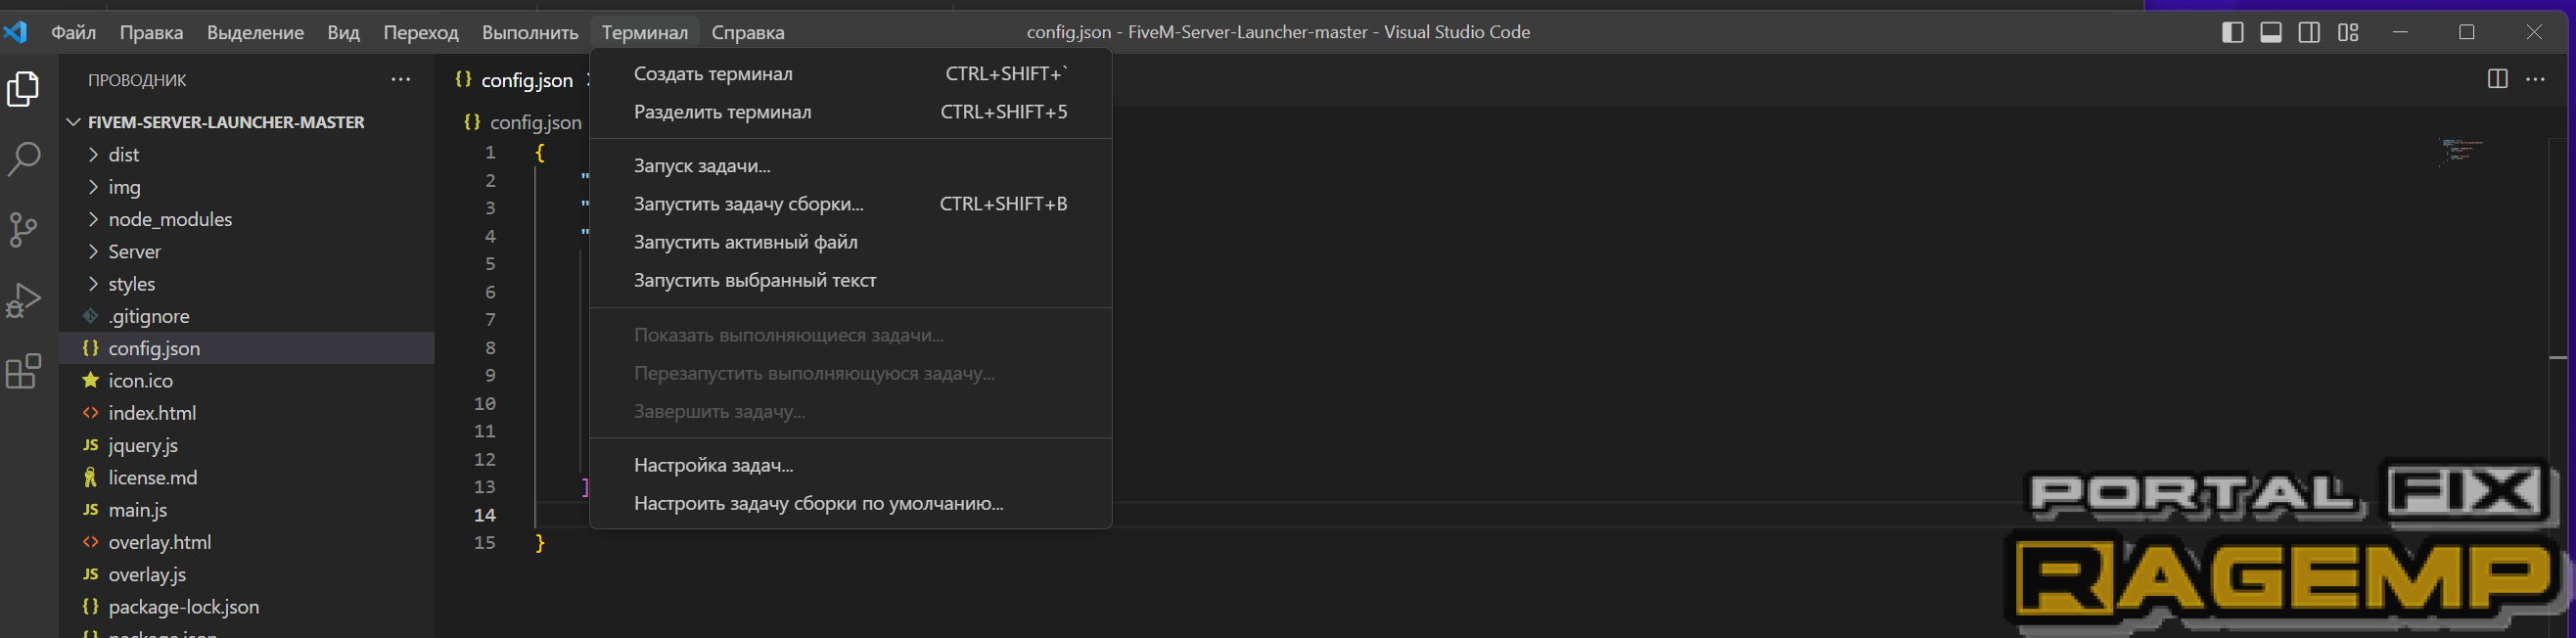Choose Разделить терминал menu entry
Image resolution: width=2576 pixels, height=638 pixels.
pos(851,112)
